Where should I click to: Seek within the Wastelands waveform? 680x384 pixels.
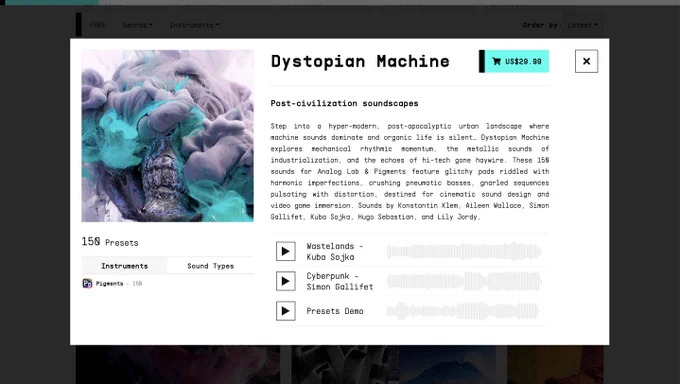(x=464, y=251)
